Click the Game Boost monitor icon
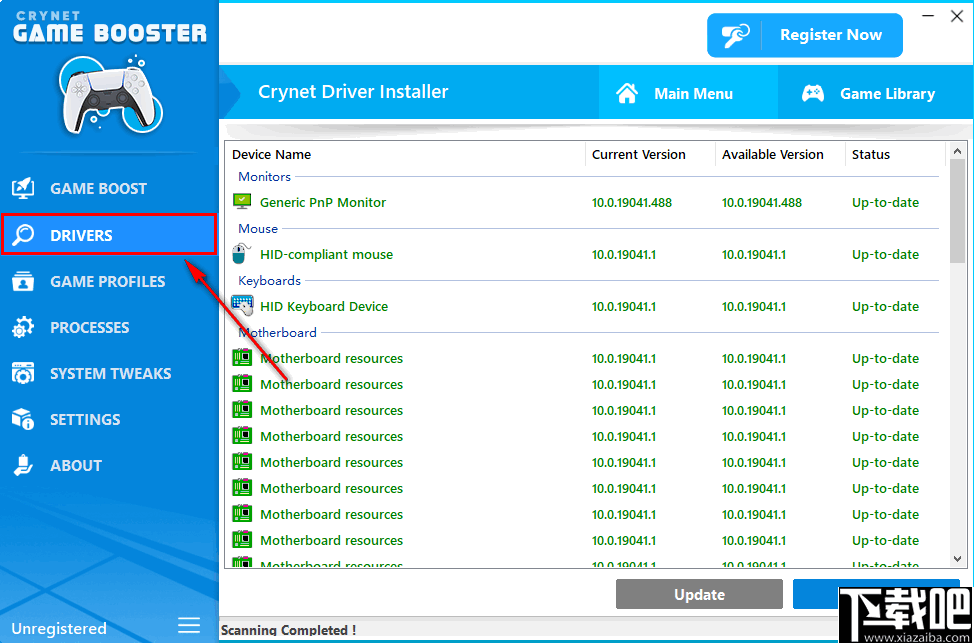The image size is (974, 643). (23, 189)
